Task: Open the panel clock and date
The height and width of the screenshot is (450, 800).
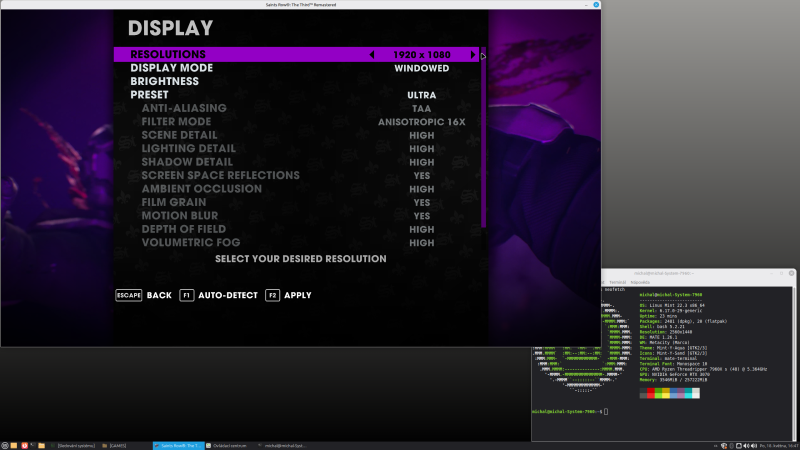Action: (779, 445)
